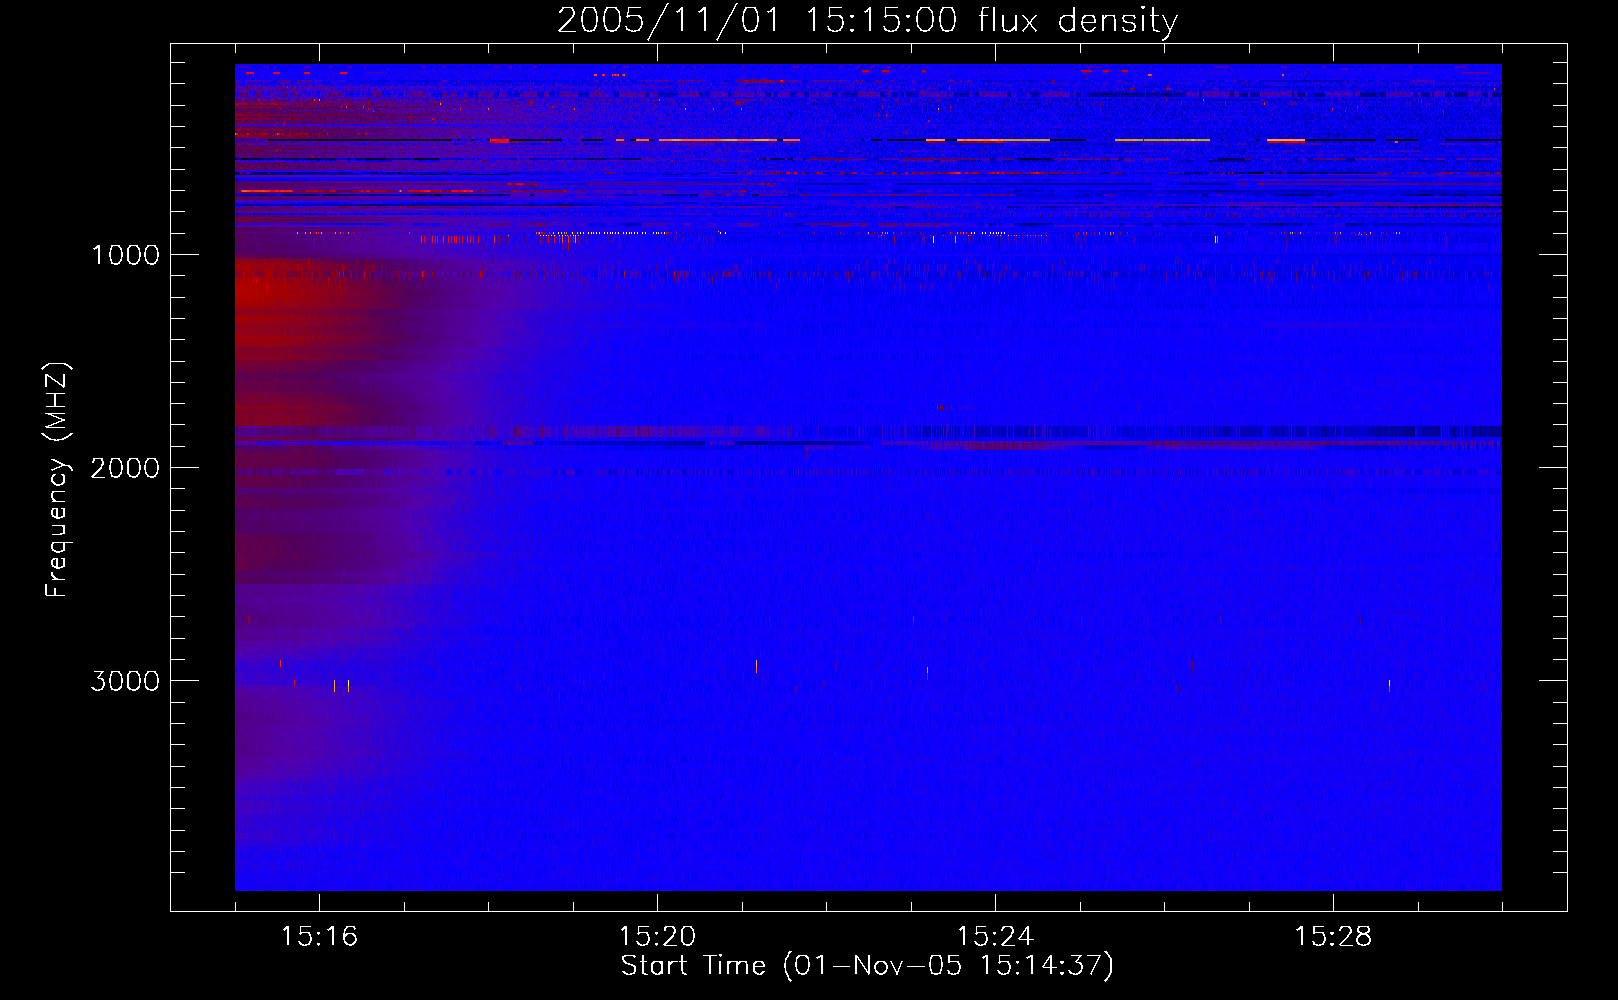
Task: Click the 15:28 time tick label
Action: (x=1333, y=936)
